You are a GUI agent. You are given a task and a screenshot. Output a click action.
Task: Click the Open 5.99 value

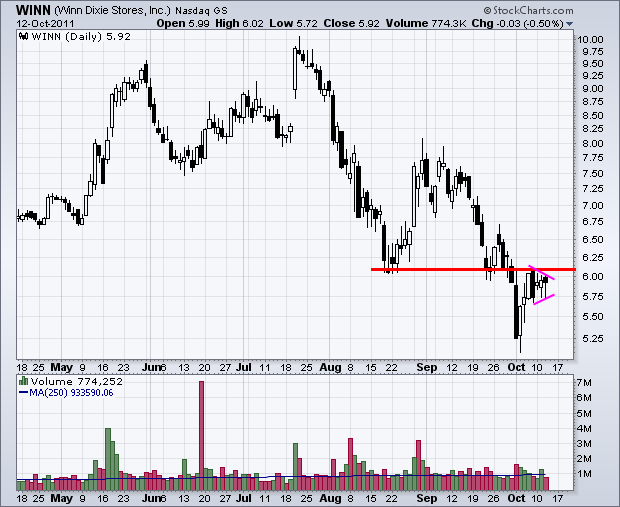(x=183, y=23)
